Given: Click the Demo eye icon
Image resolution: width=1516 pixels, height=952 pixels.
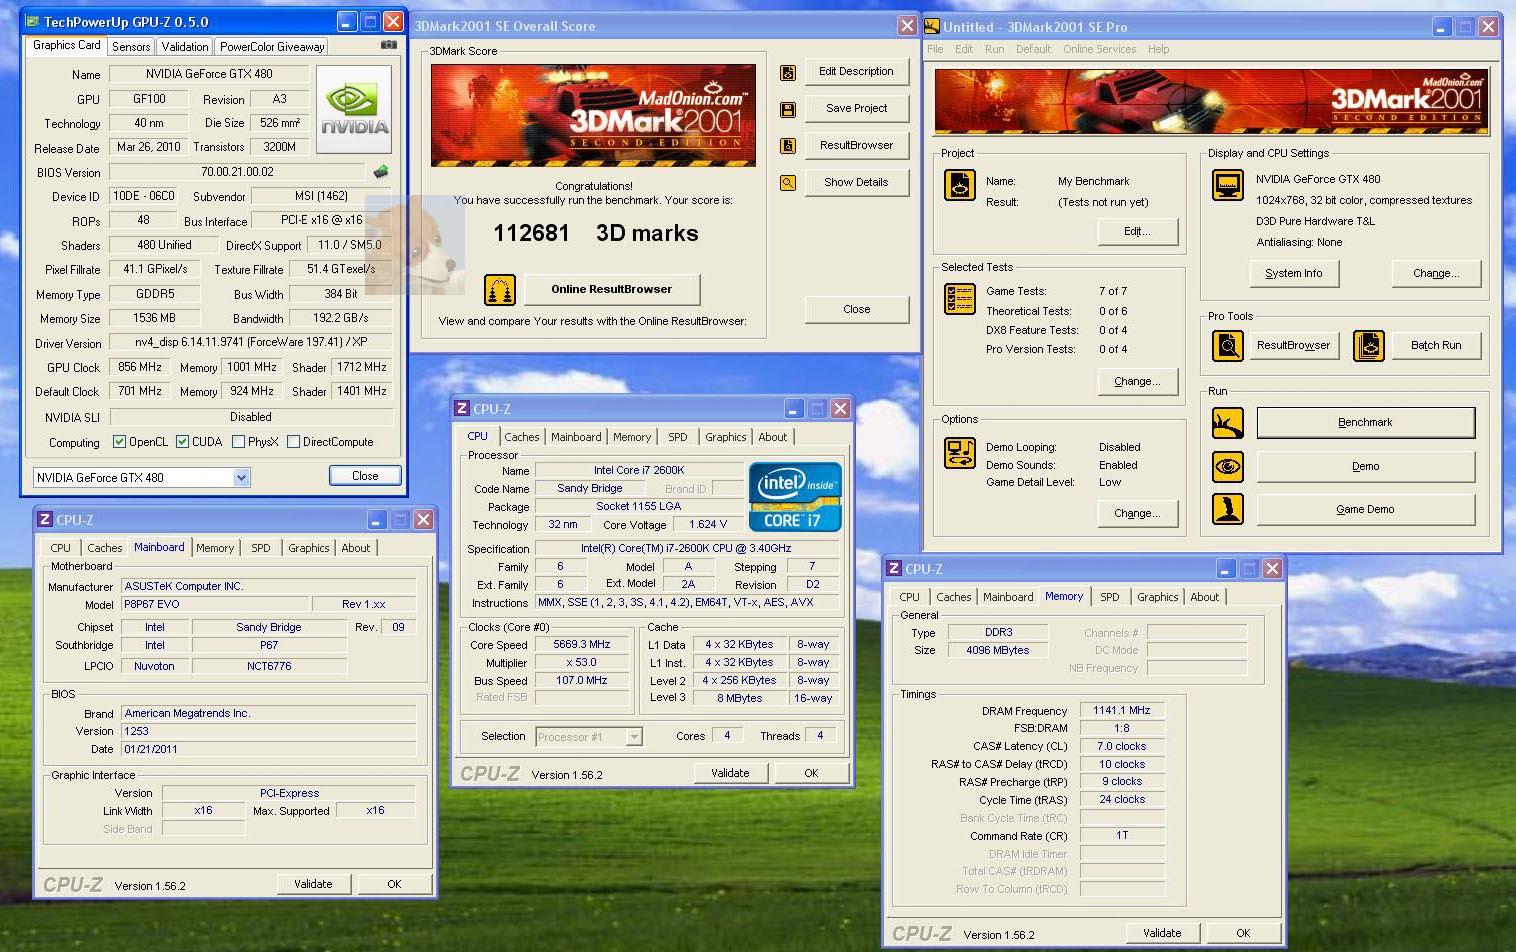Looking at the screenshot, I should 1227,466.
